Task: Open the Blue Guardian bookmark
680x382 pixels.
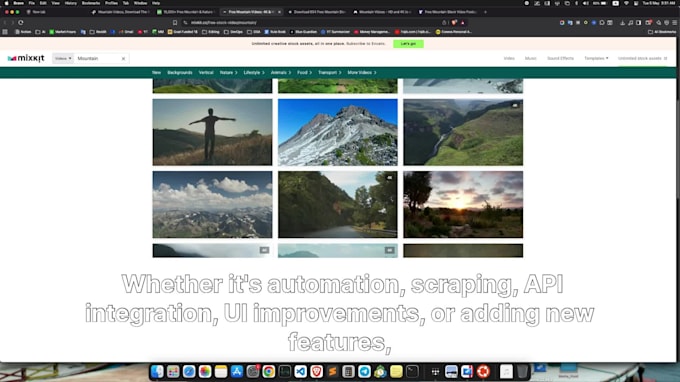Action: pos(304,32)
